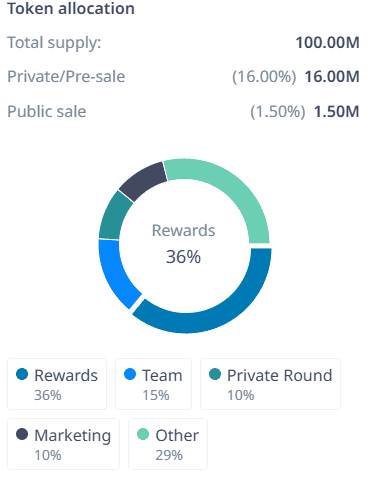
Task: Toggle the Team 15% legend item
Action: 153,384
